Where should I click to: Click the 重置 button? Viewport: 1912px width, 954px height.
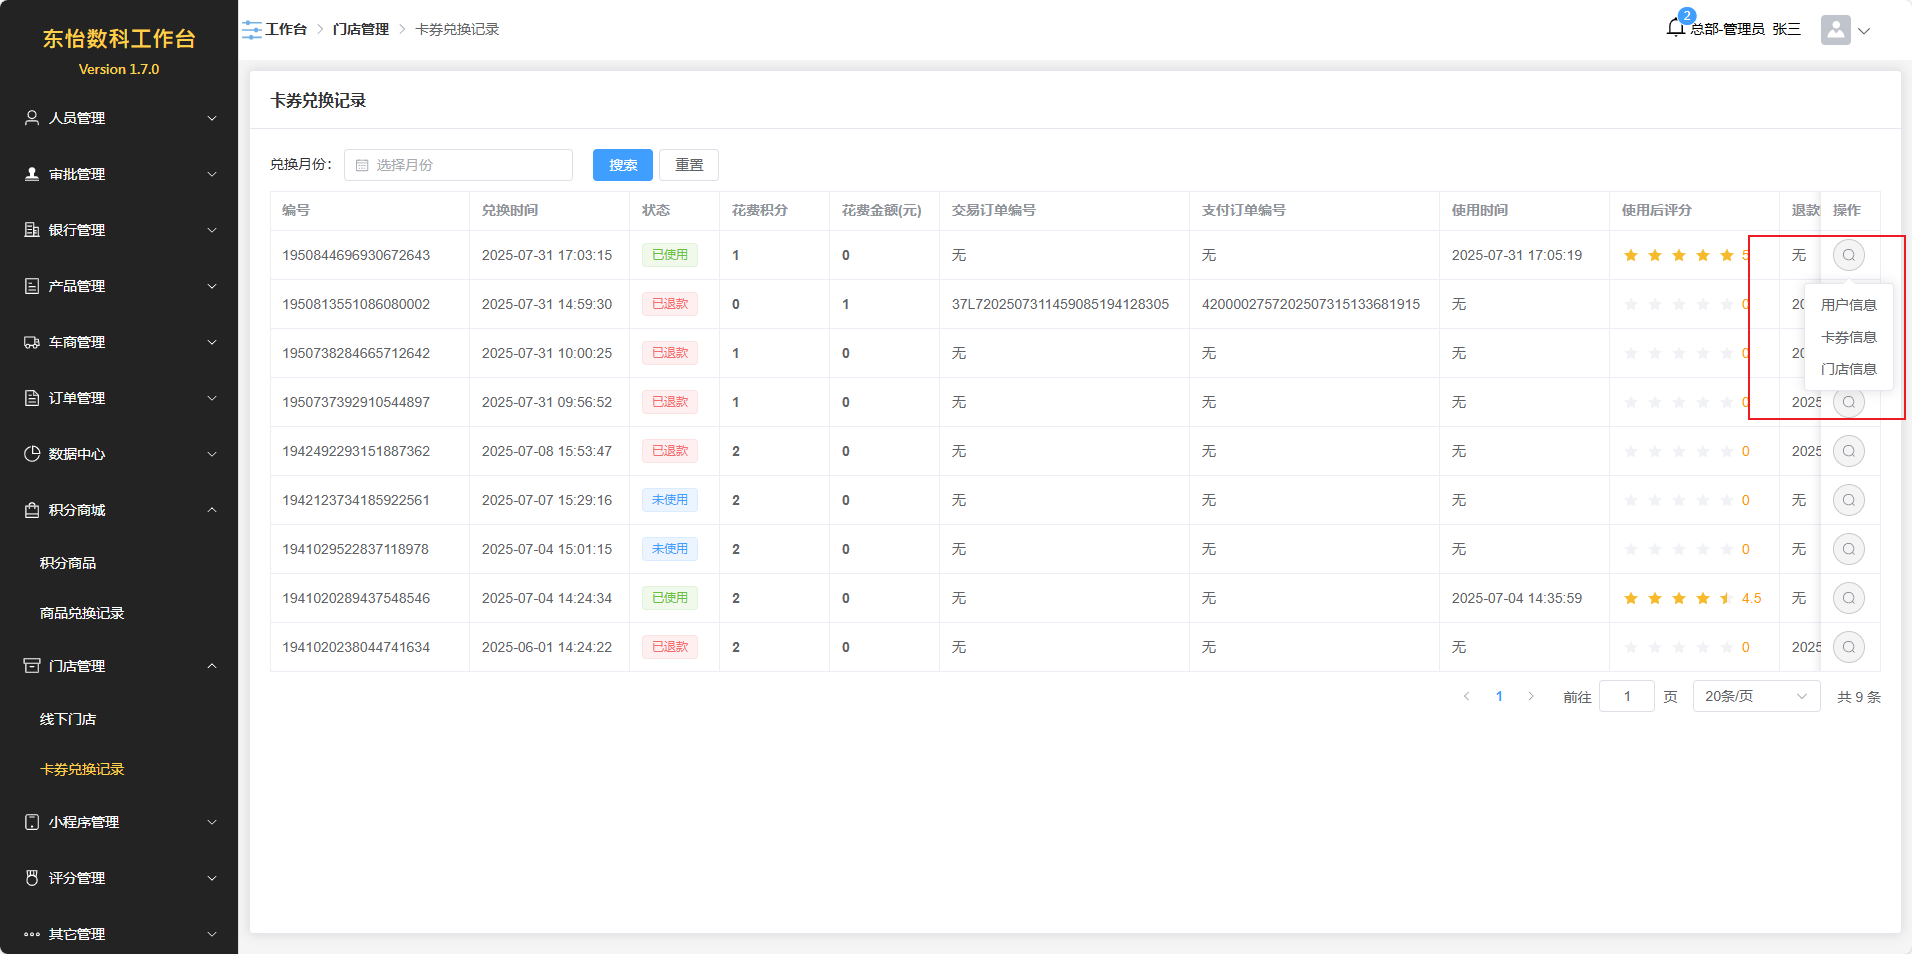[x=688, y=165]
